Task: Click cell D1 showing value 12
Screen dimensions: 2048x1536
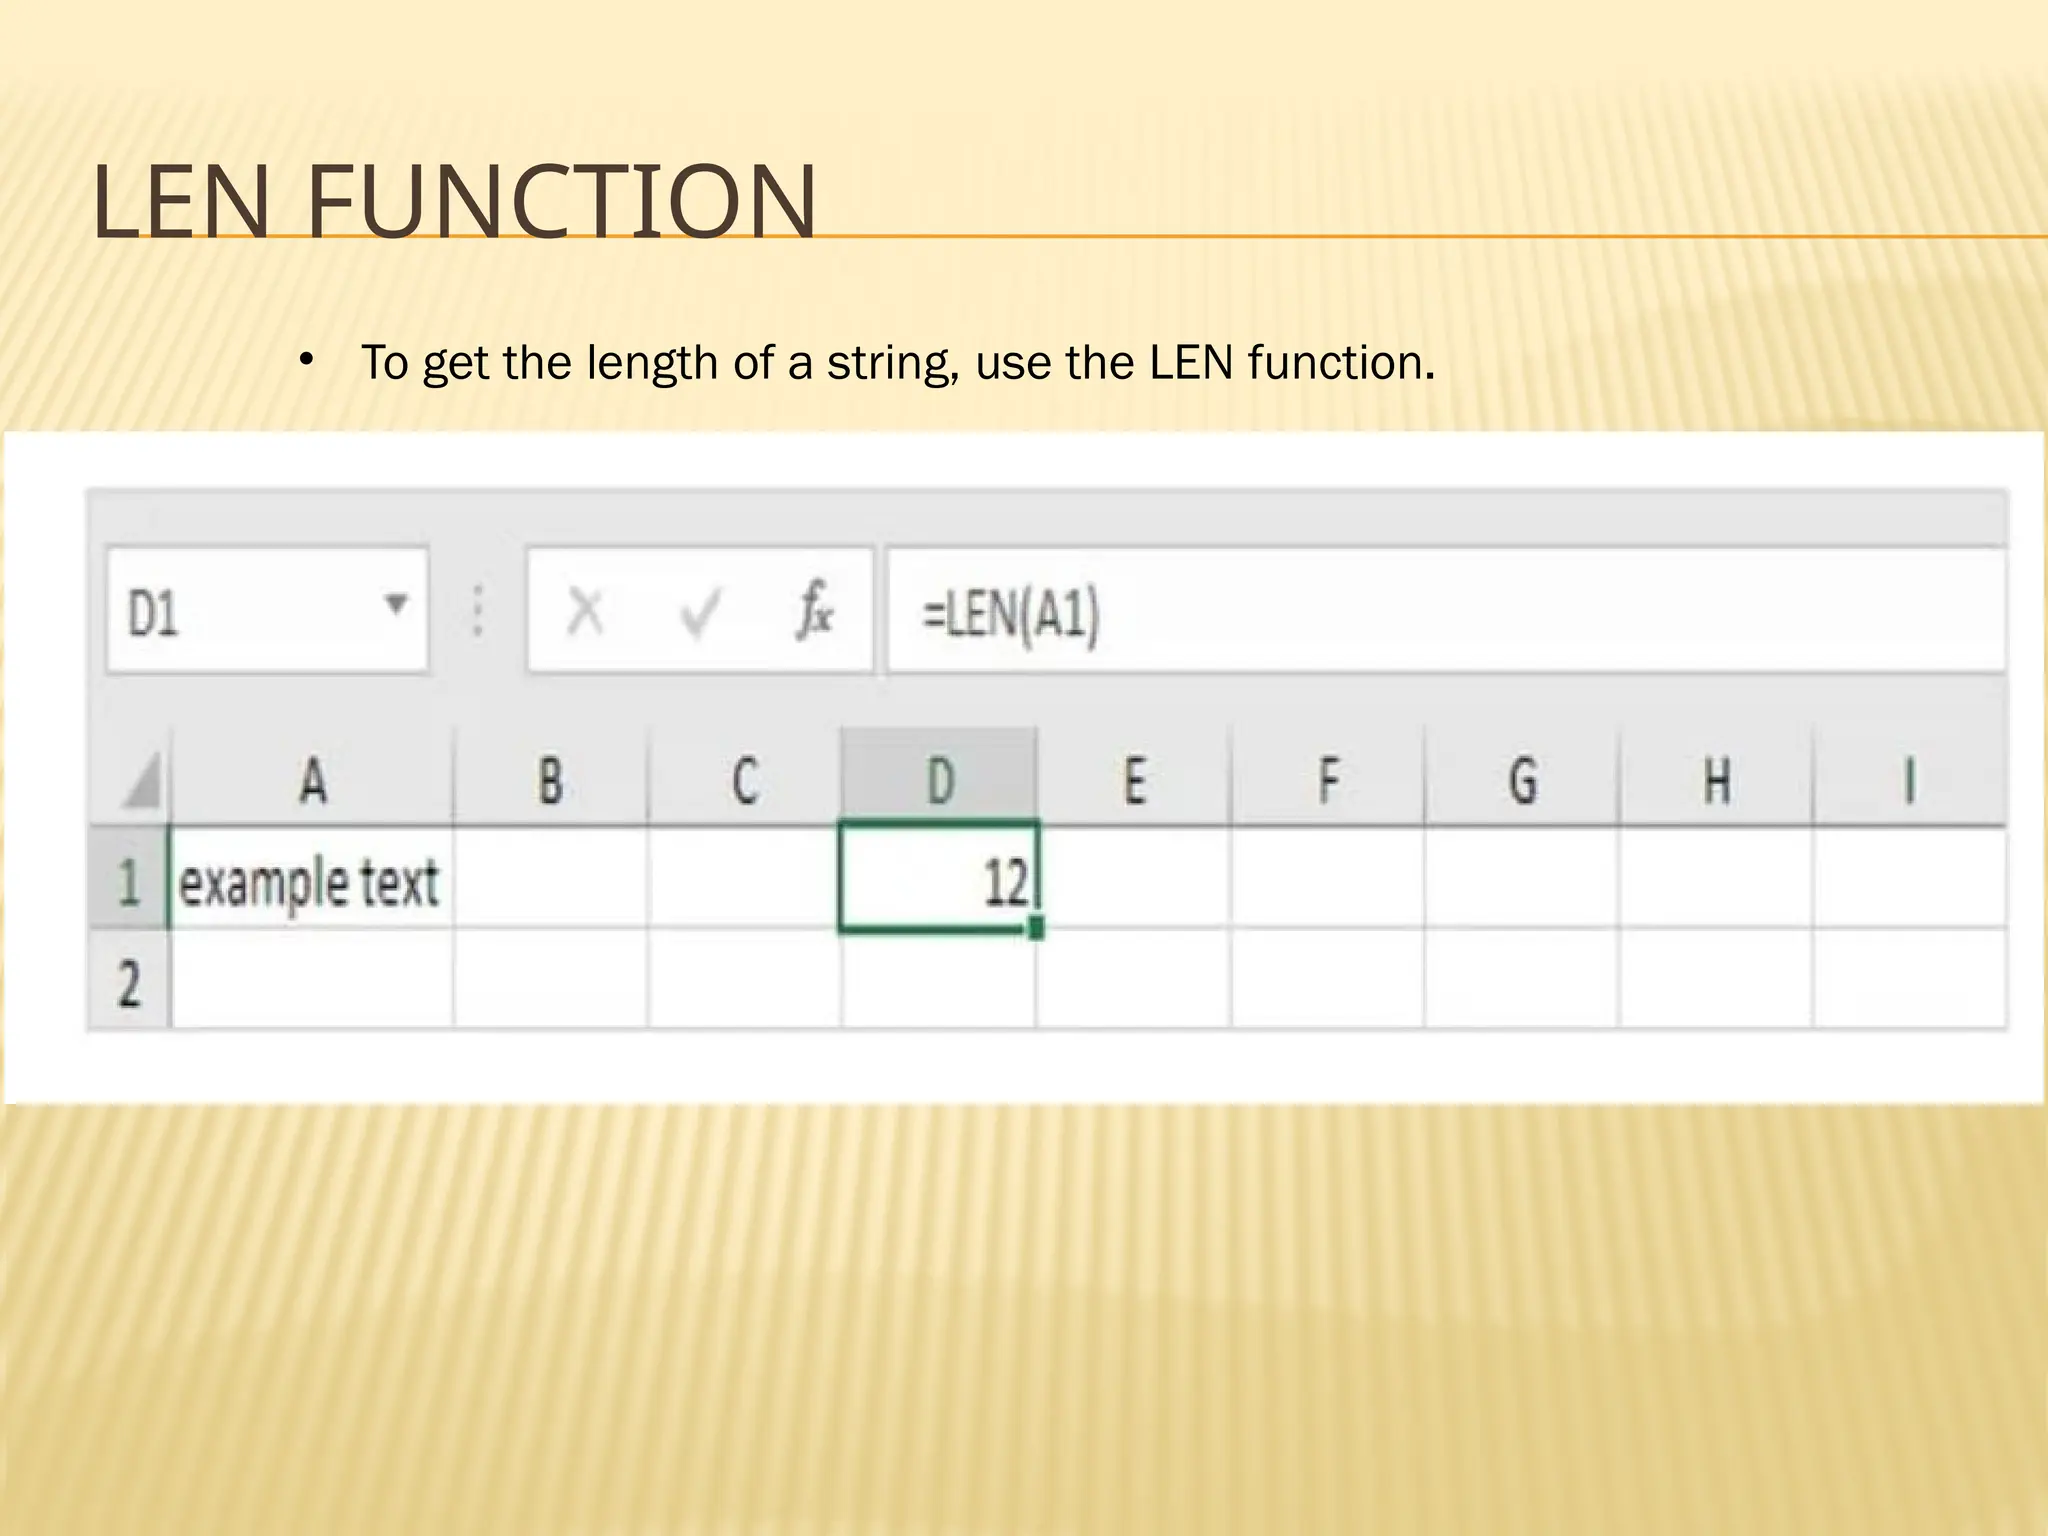Action: pyautogui.click(x=939, y=879)
